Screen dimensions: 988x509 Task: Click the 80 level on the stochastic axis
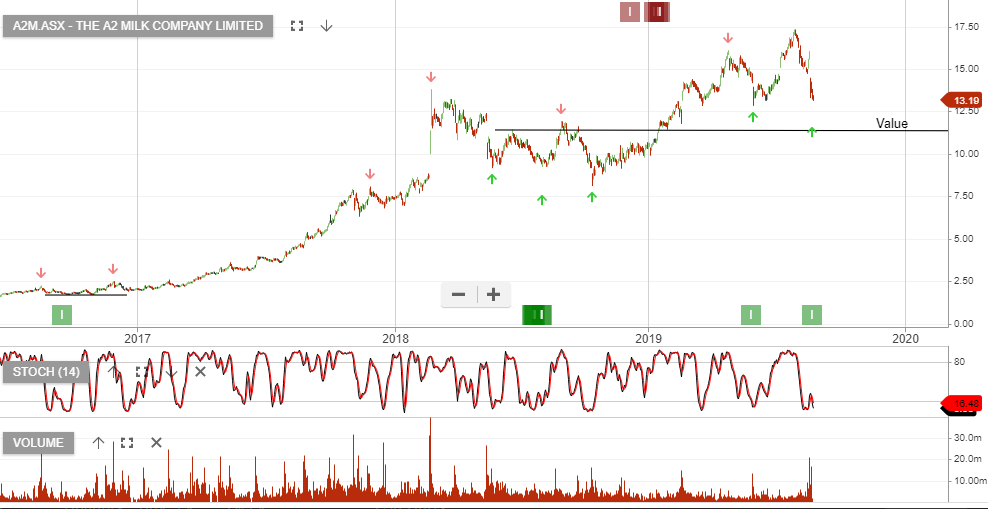click(x=961, y=362)
